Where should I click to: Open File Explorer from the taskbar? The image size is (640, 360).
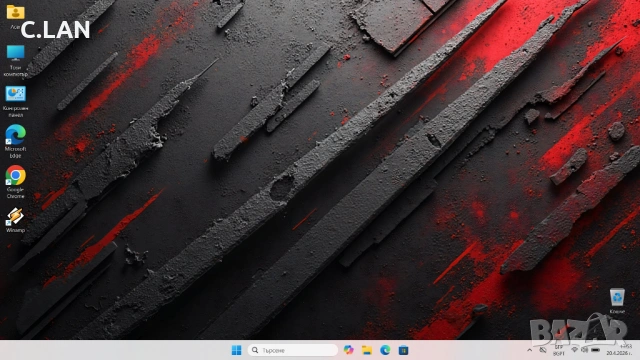[367, 350]
